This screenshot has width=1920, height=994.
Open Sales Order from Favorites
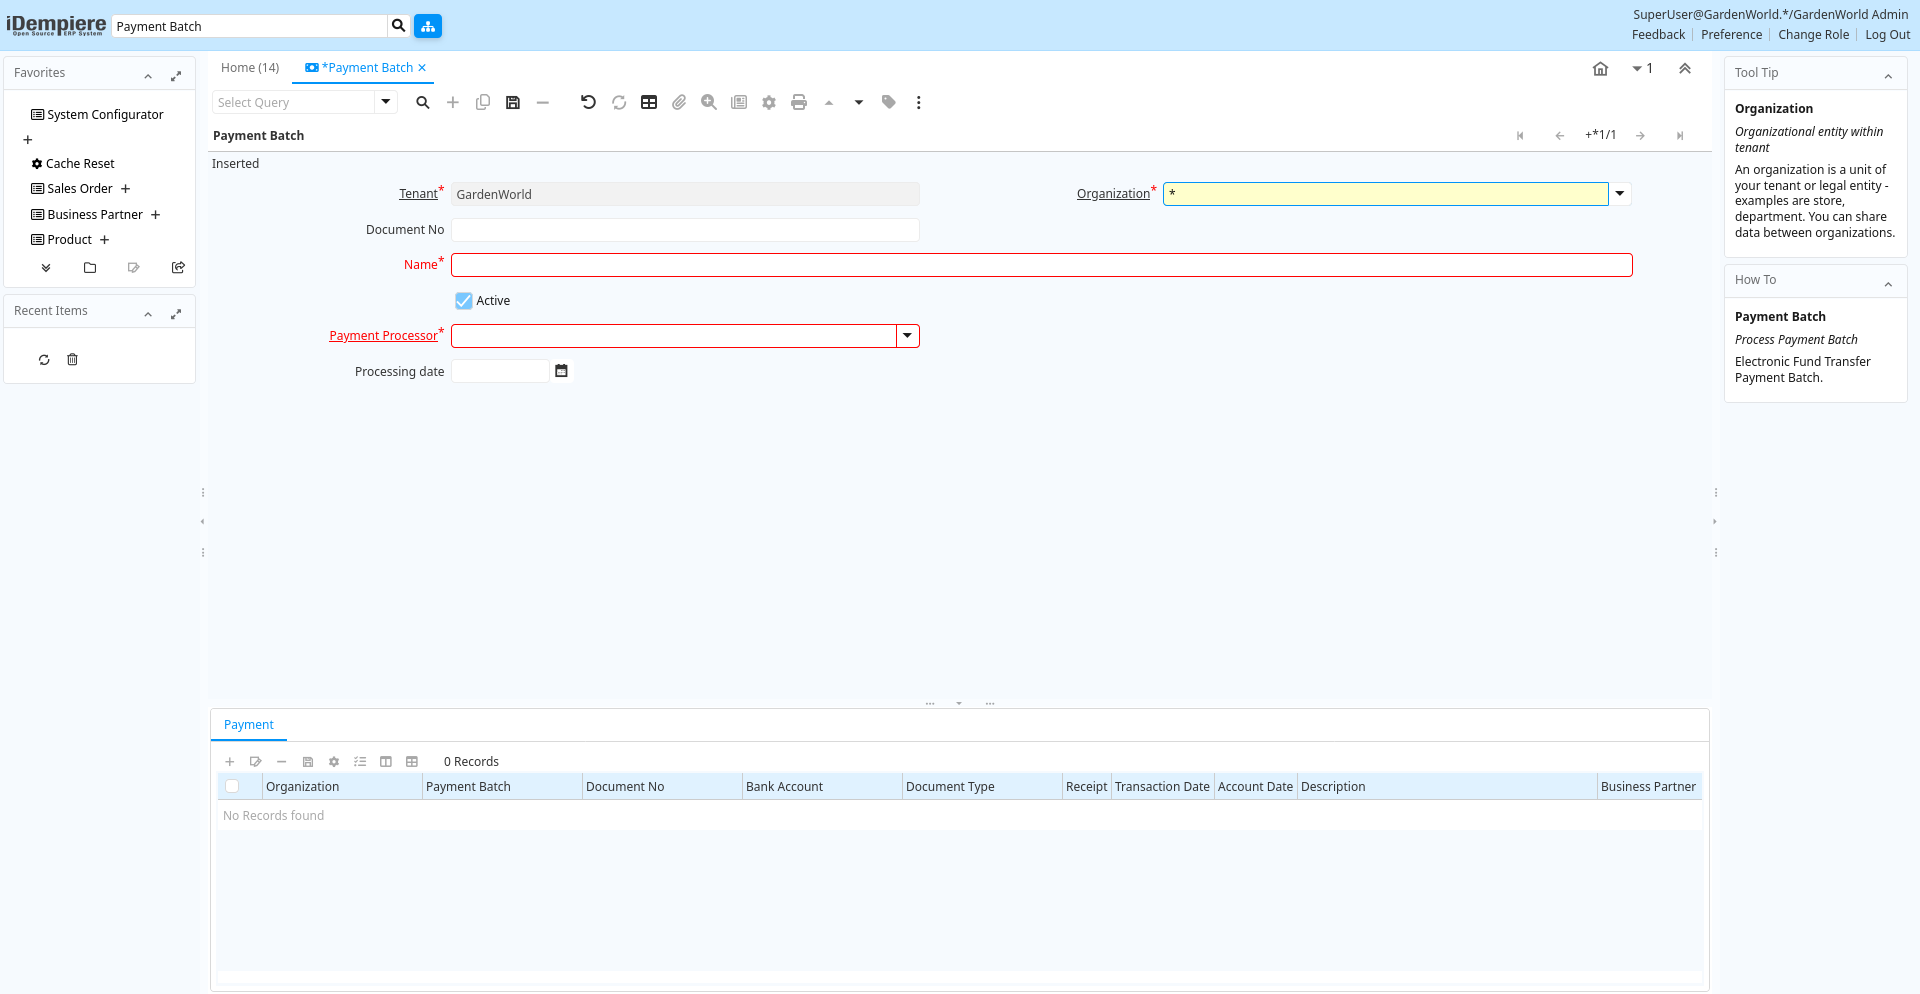tap(80, 189)
